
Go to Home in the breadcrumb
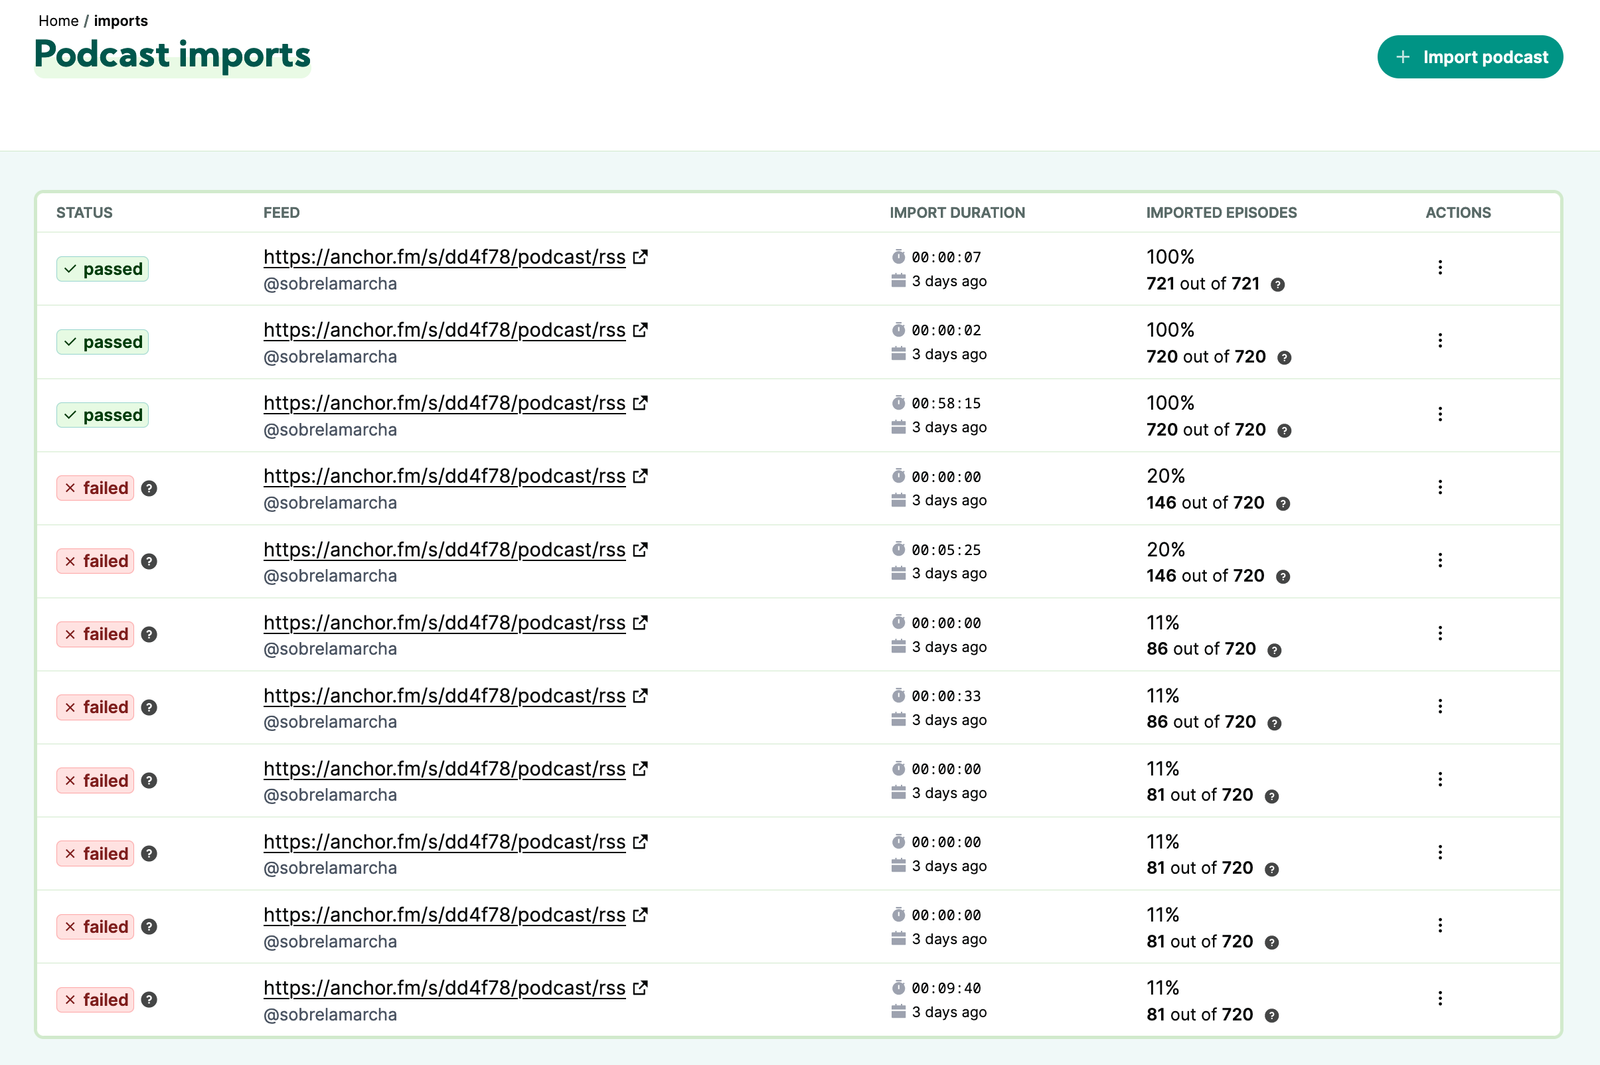coord(58,21)
